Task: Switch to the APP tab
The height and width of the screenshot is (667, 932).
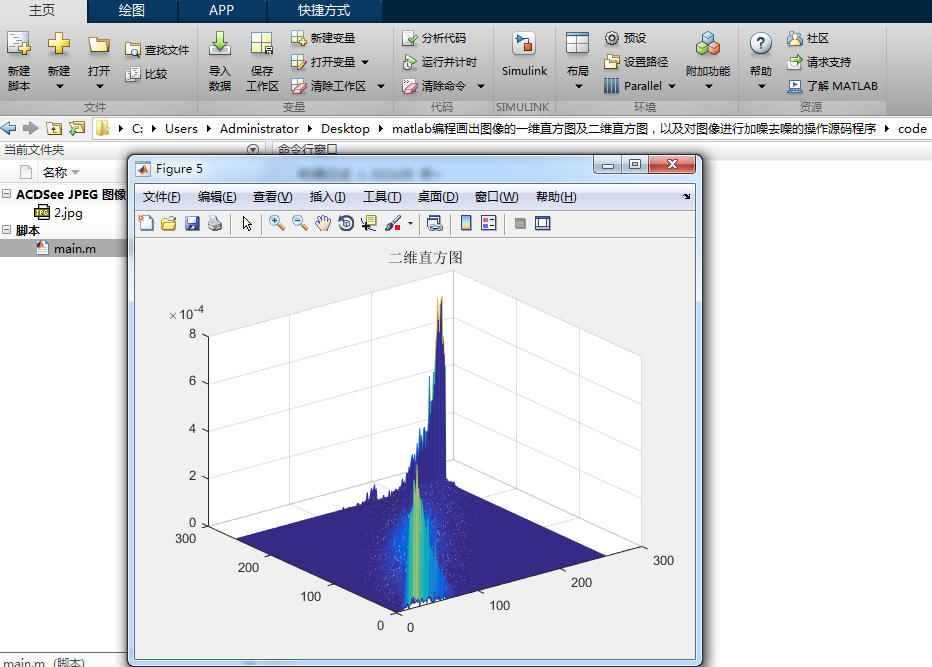Action: pos(222,11)
